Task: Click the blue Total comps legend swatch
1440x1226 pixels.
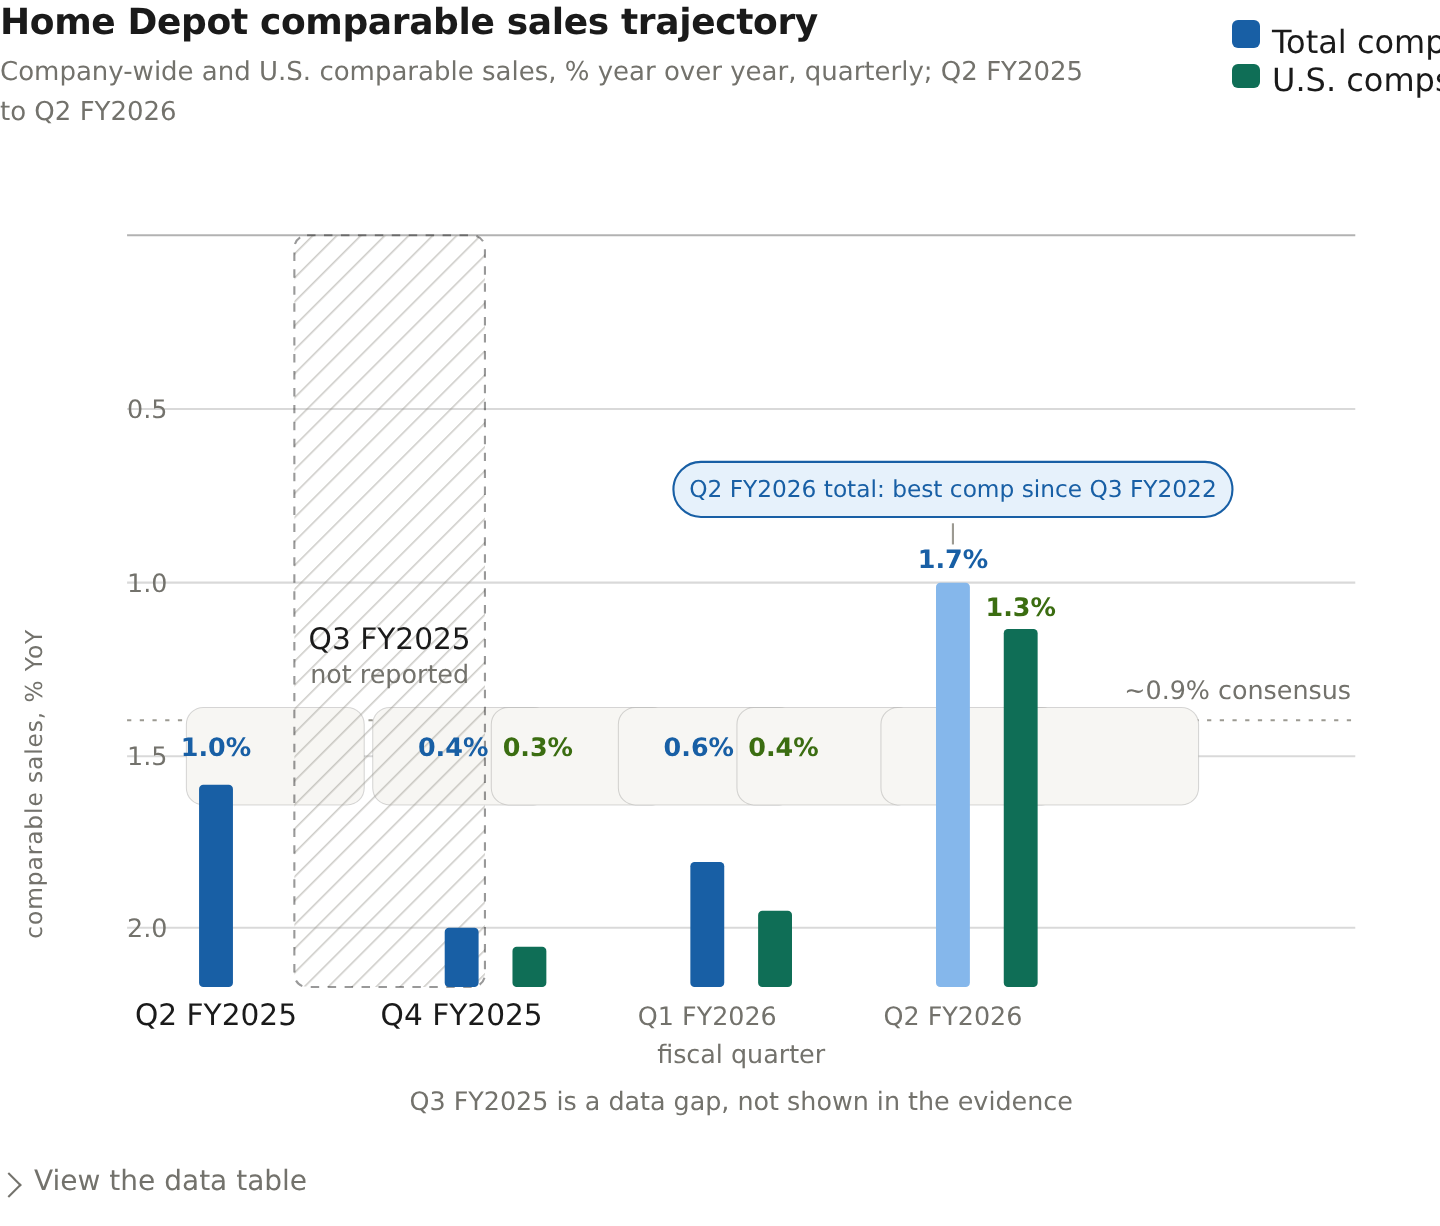Action: (1246, 35)
